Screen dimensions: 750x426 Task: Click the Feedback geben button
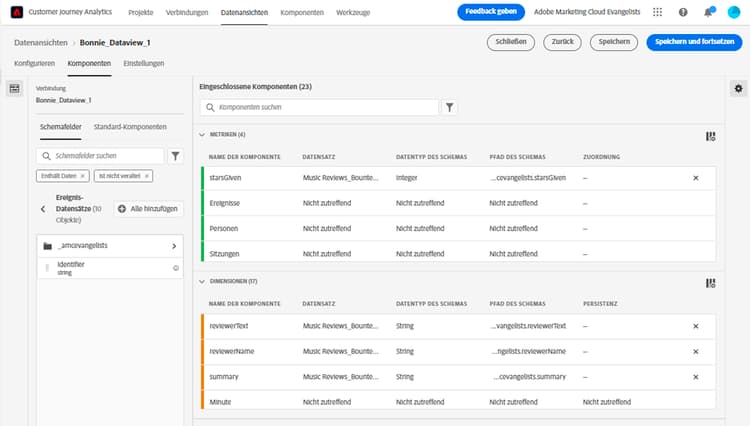coord(491,12)
